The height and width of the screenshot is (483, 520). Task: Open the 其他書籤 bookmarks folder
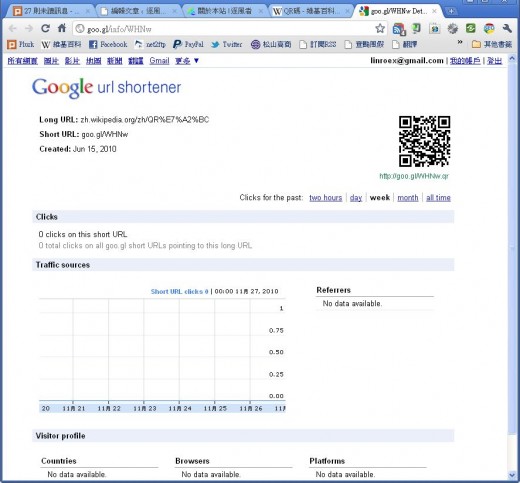point(492,44)
